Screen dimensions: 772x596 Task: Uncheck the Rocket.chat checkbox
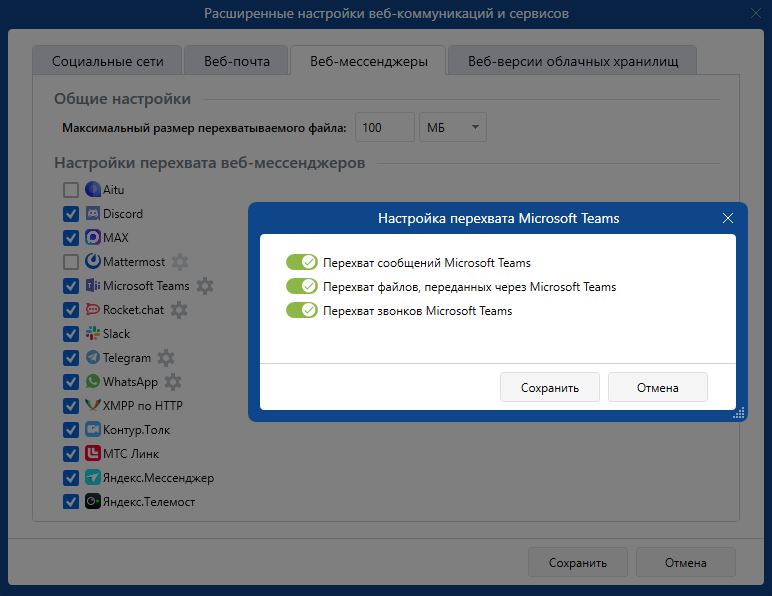click(x=71, y=310)
